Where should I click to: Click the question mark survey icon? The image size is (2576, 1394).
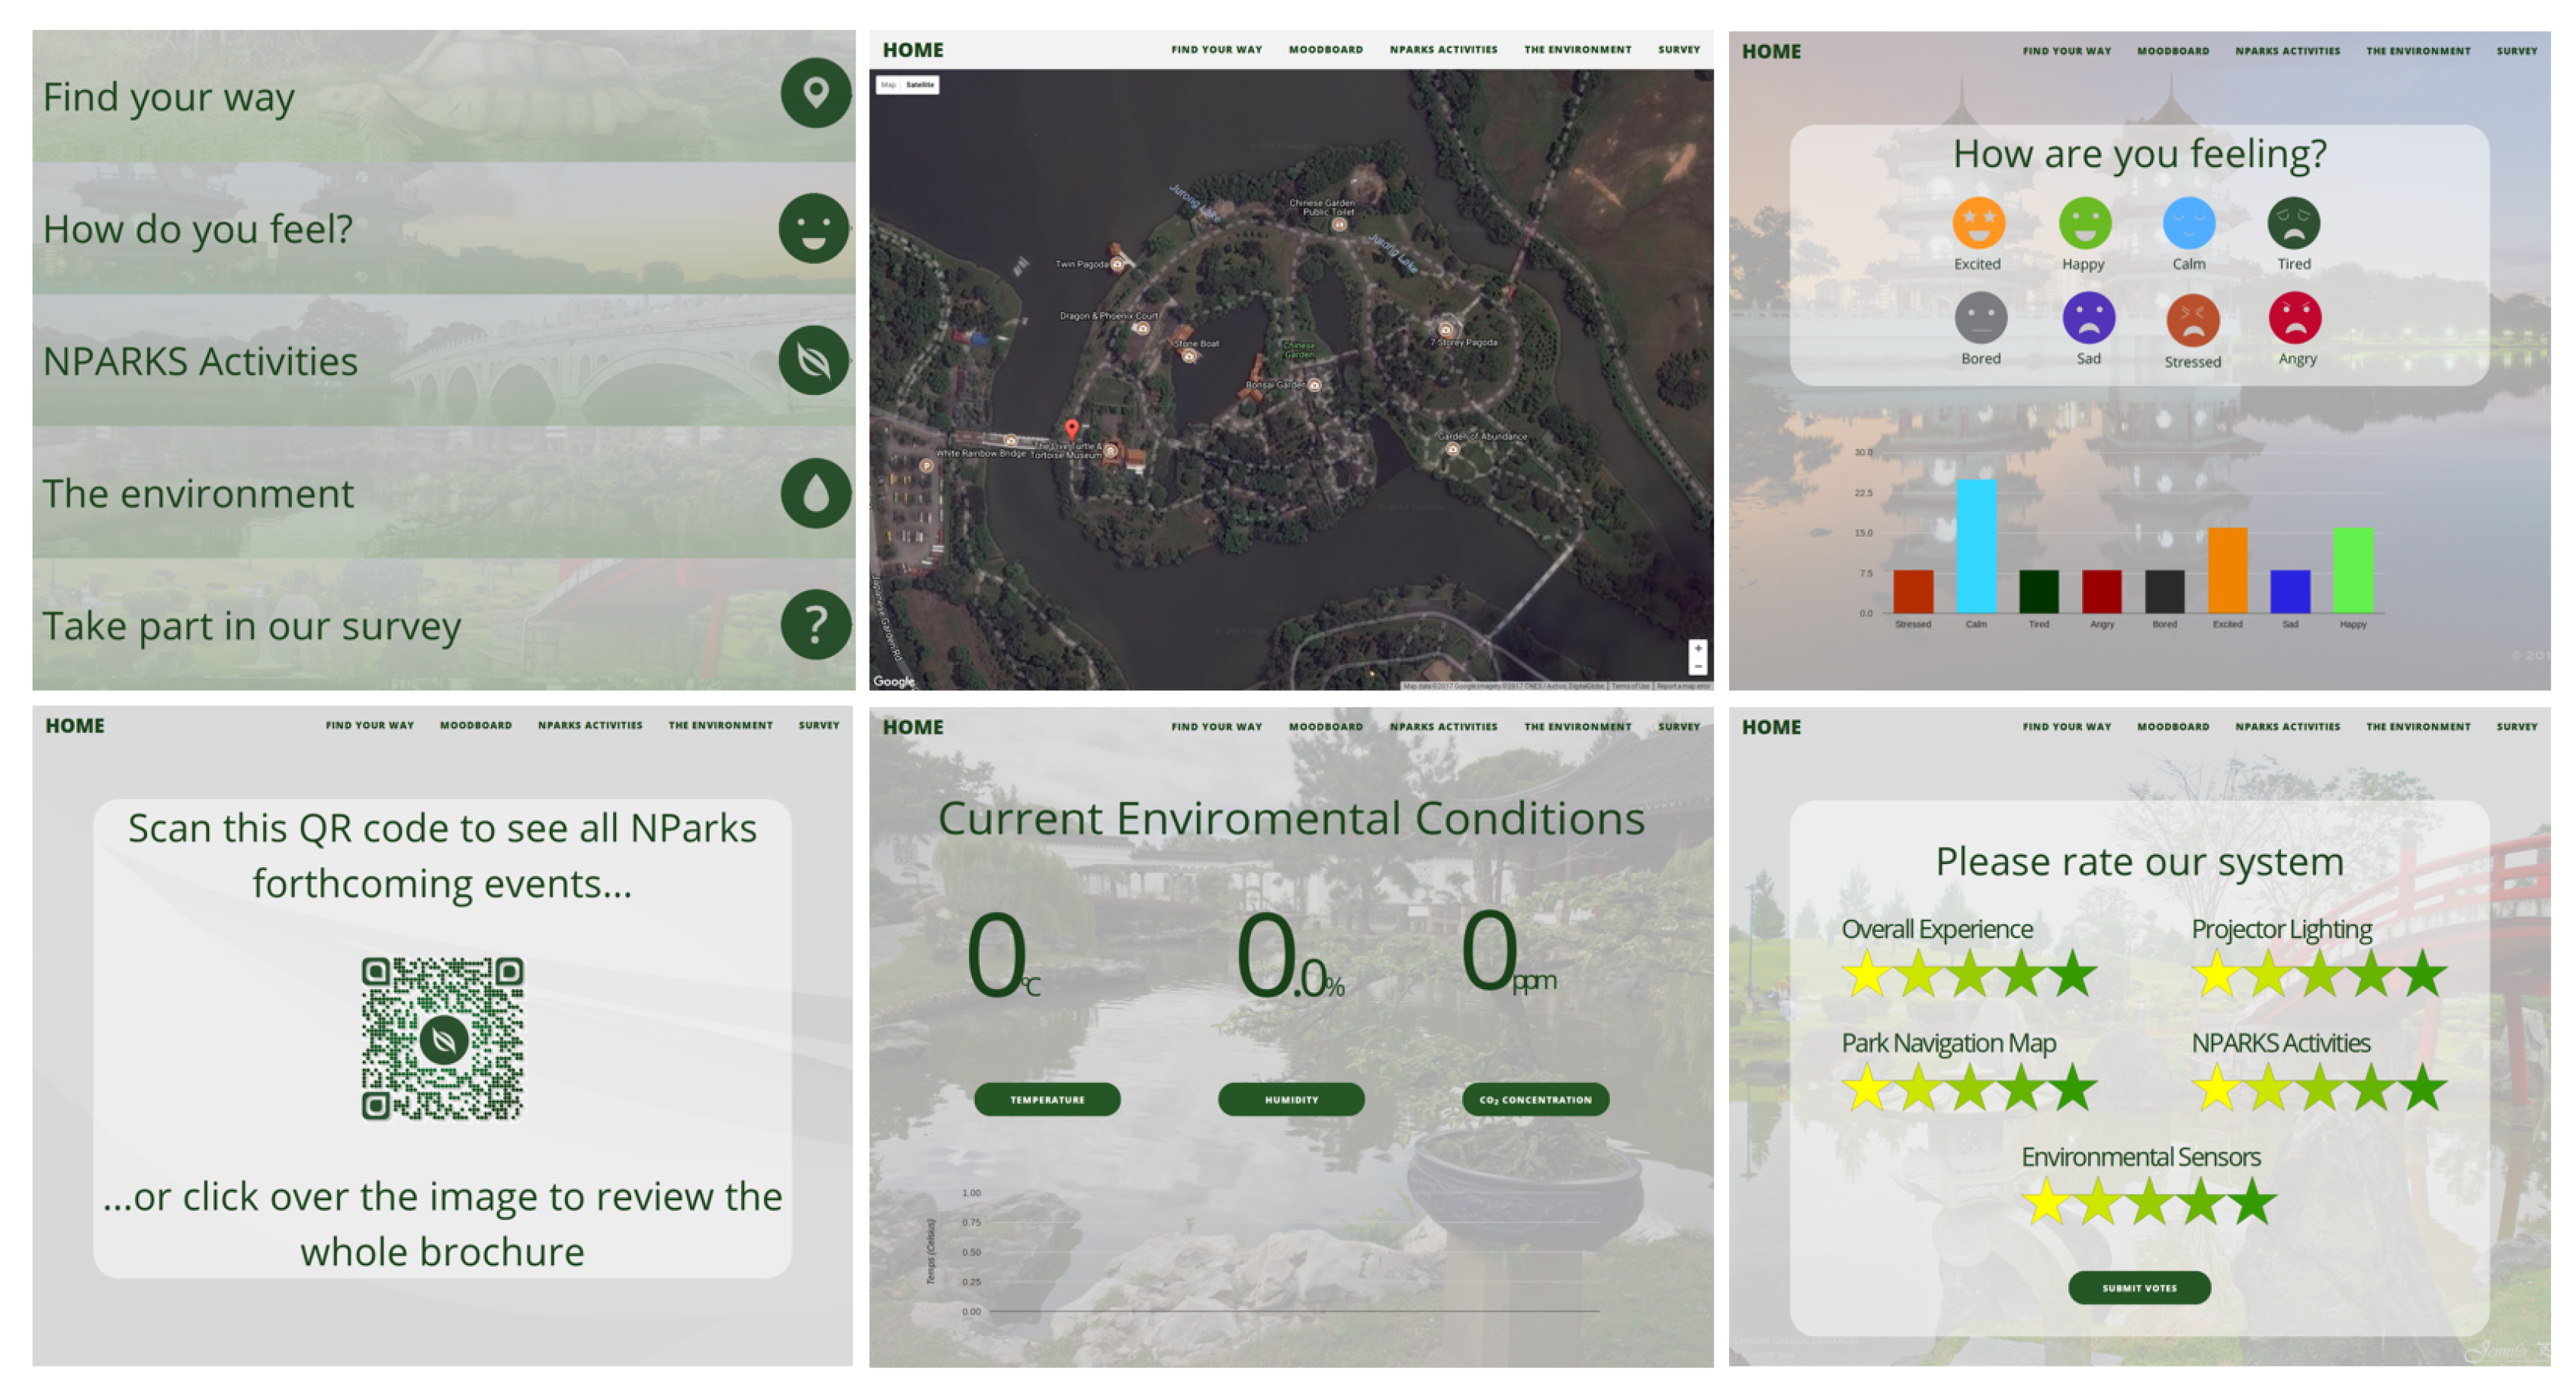pos(815,625)
